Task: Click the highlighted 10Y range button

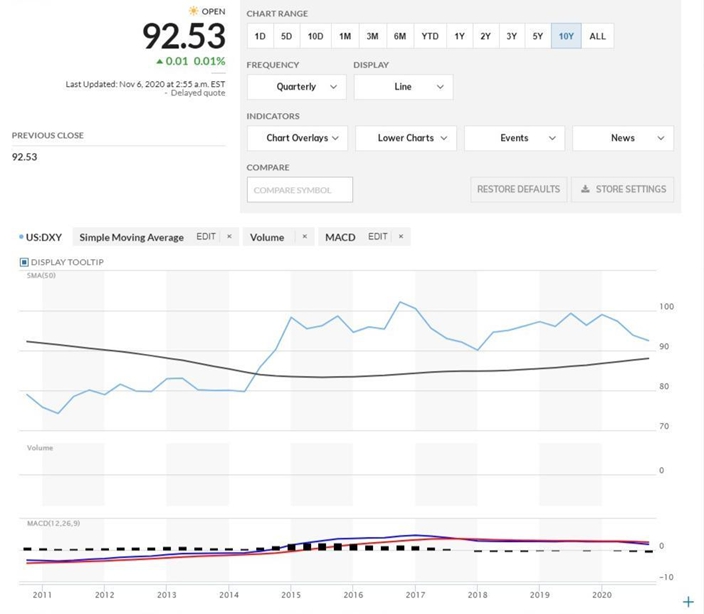Action: pyautogui.click(x=566, y=36)
